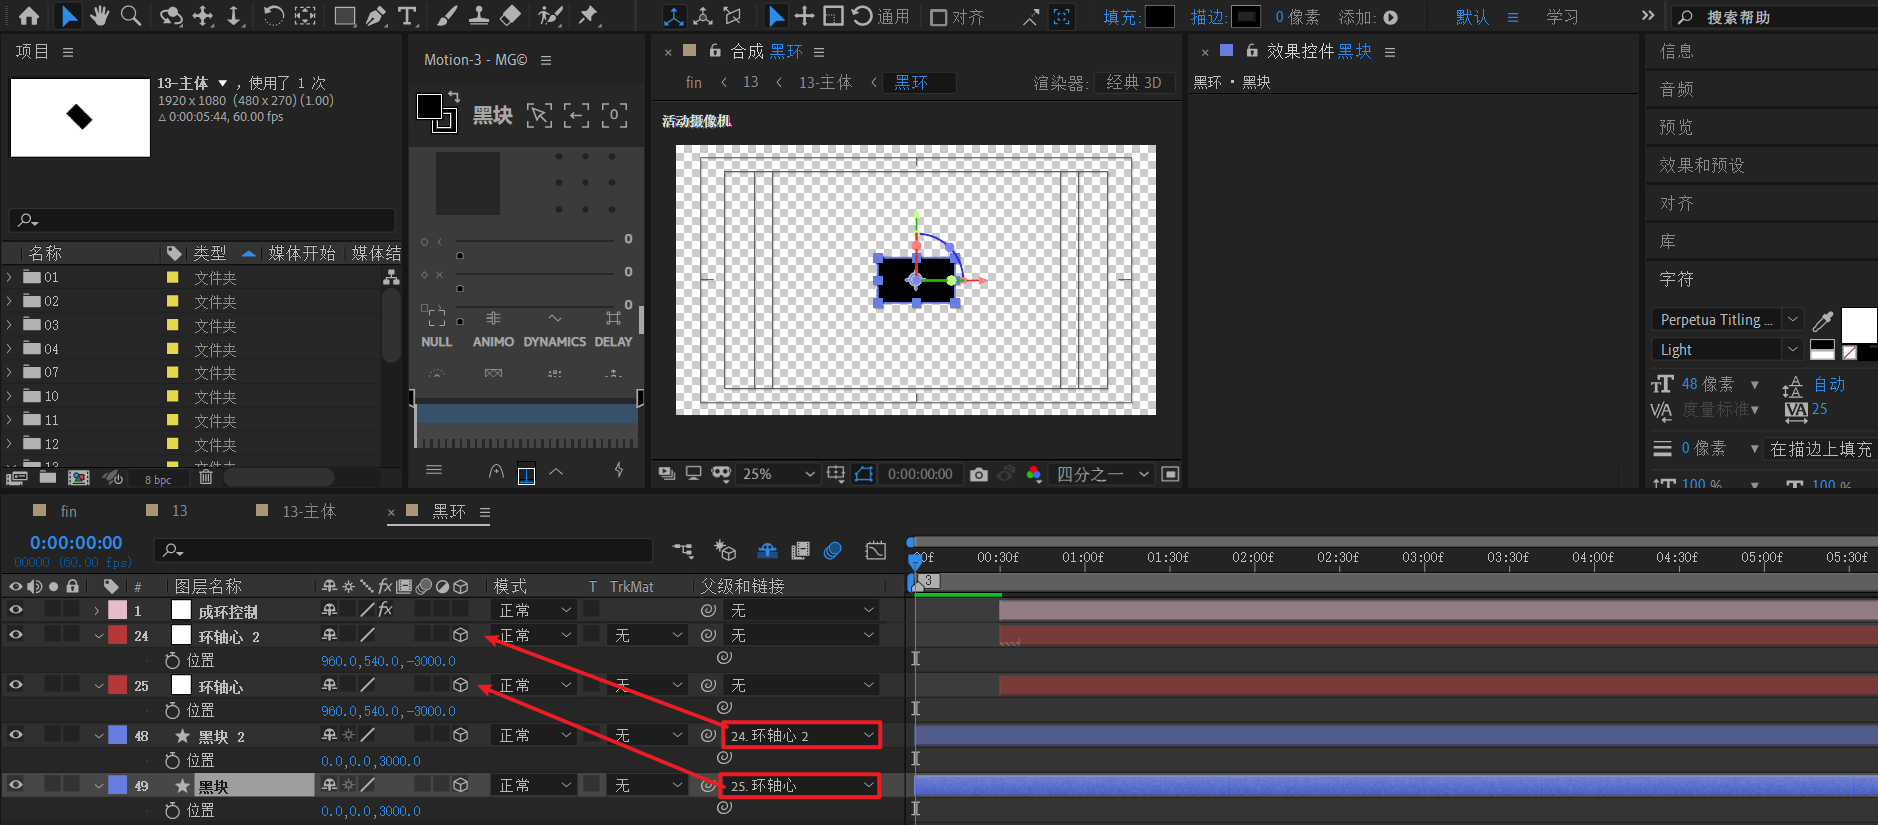Enable Motion Blur for the timeline
1878x825 pixels.
coord(833,550)
